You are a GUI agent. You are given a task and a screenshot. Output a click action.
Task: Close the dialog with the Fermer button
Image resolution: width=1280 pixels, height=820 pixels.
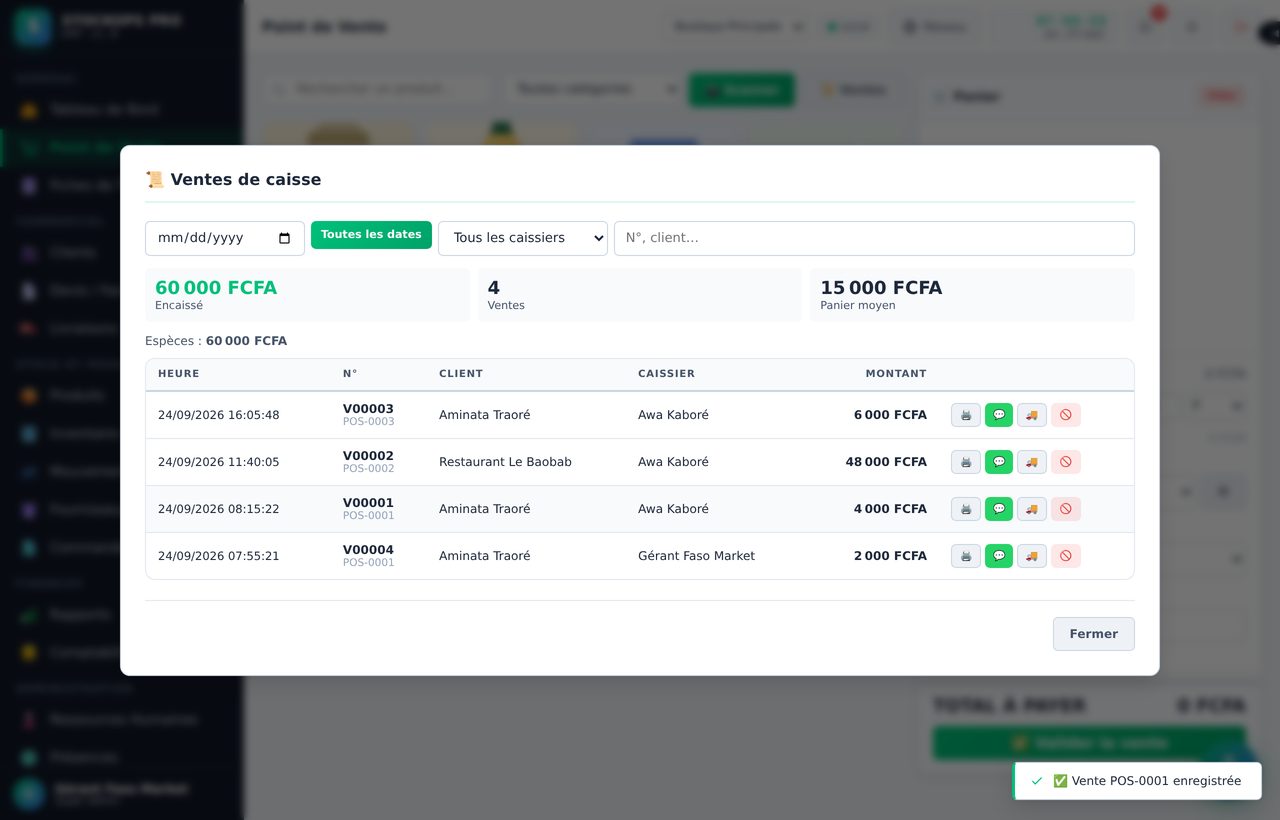point(1094,634)
